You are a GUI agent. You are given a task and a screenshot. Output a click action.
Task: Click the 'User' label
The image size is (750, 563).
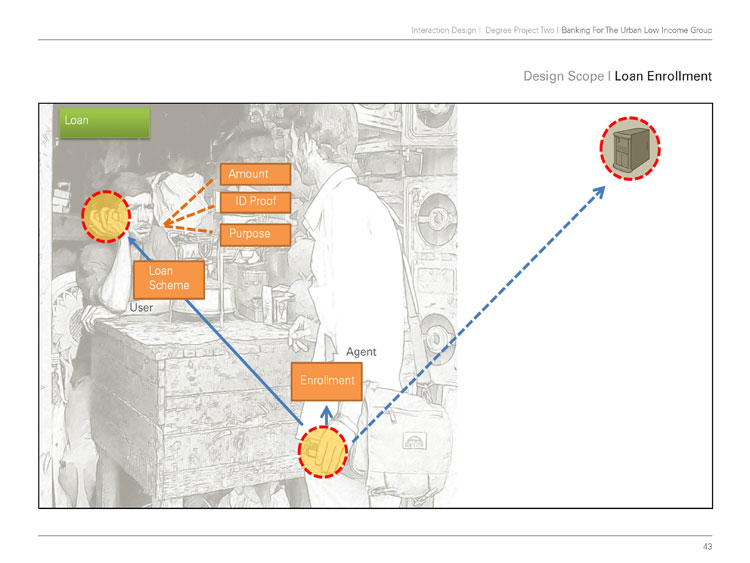click(x=141, y=308)
